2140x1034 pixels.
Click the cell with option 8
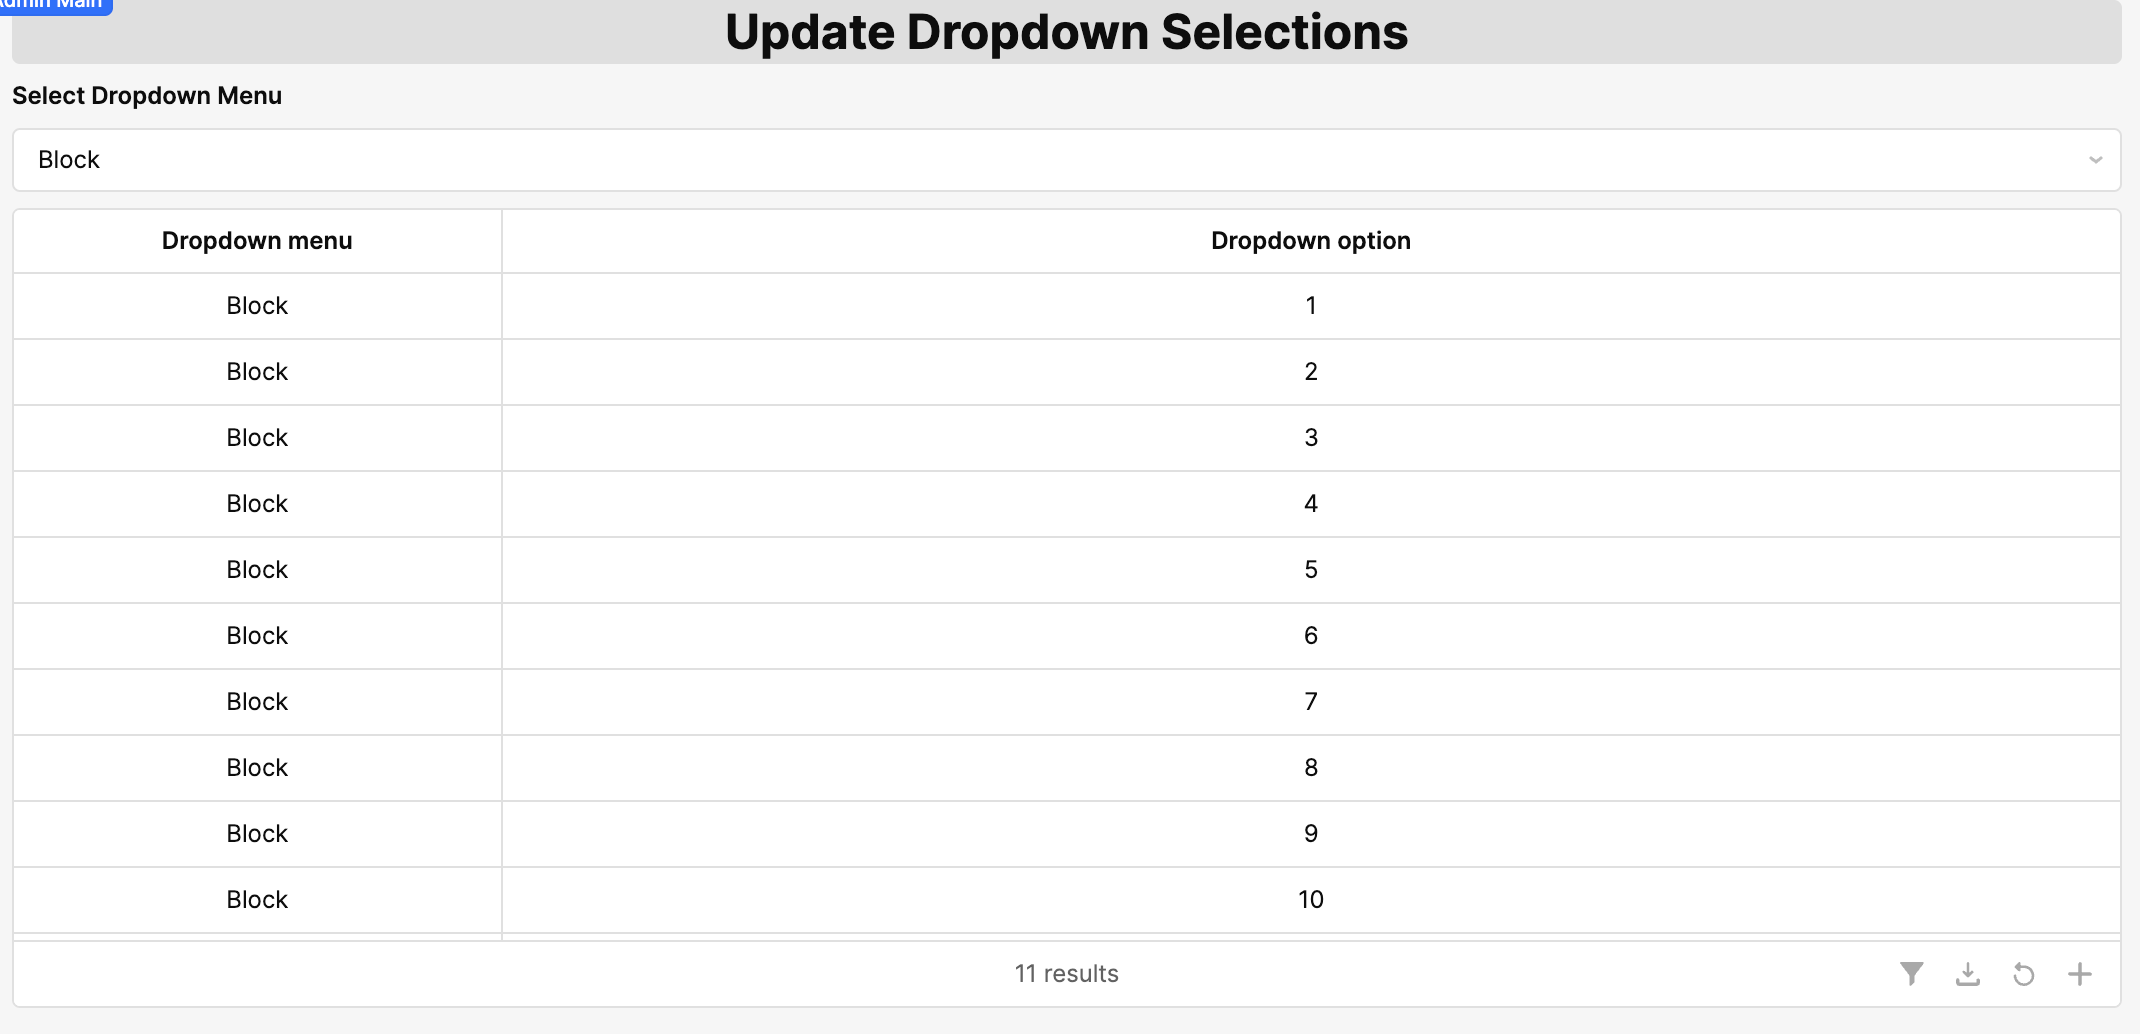[1310, 768]
